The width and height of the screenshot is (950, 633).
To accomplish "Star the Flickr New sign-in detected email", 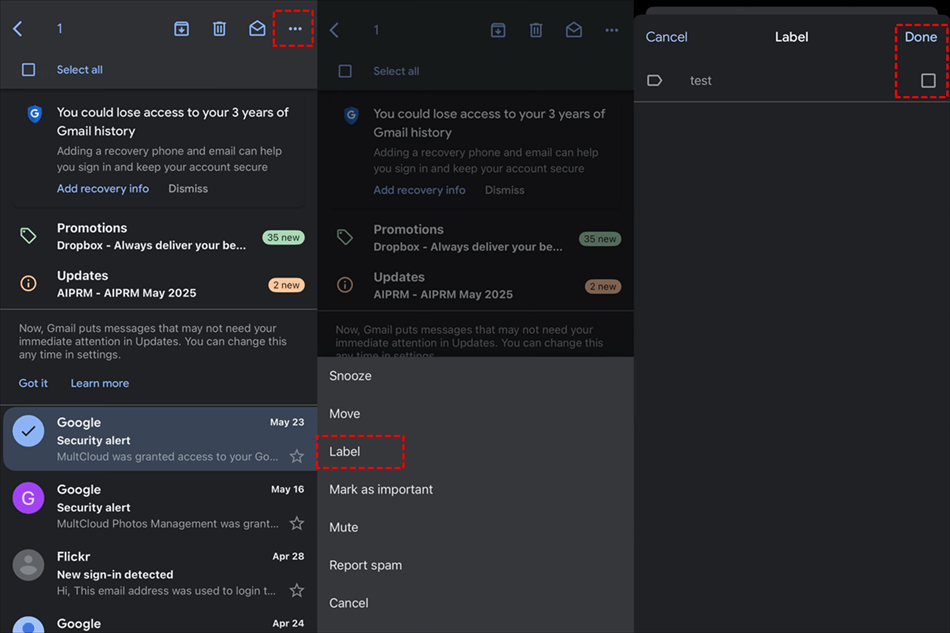I will 296,590.
